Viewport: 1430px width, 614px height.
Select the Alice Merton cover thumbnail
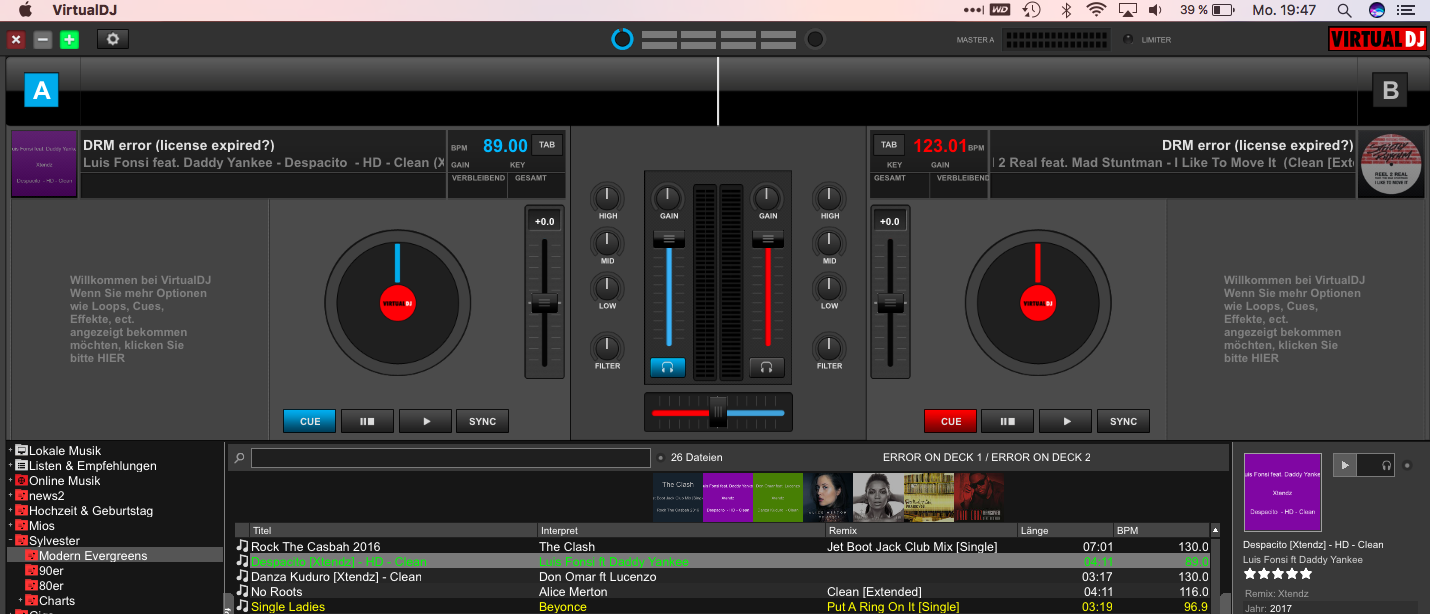pyautogui.click(x=828, y=497)
